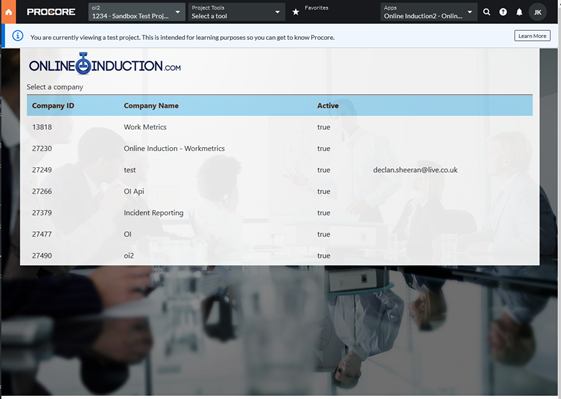Click the Procore logo
This screenshot has height=399, width=561.
pyautogui.click(x=51, y=12)
